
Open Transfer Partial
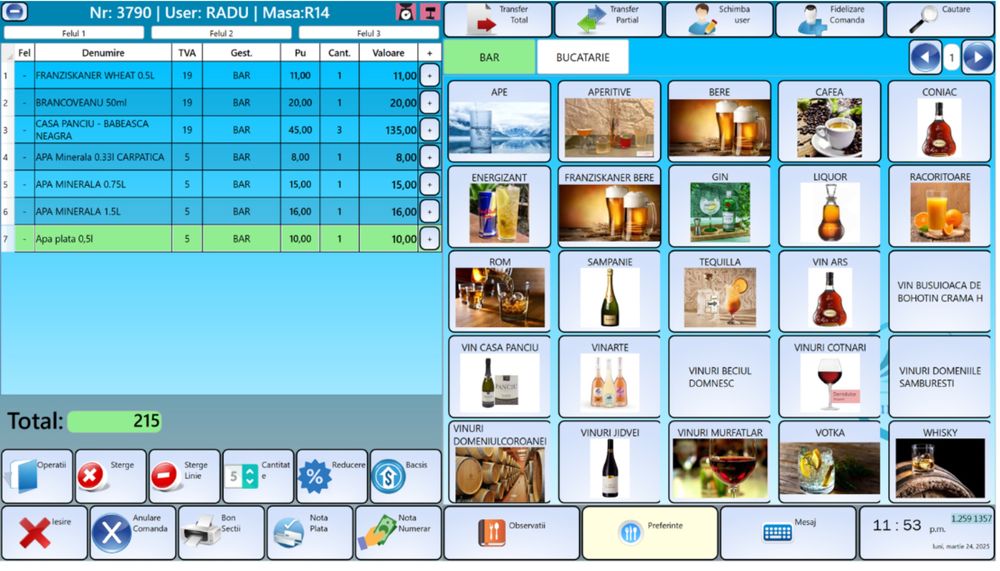tap(608, 19)
